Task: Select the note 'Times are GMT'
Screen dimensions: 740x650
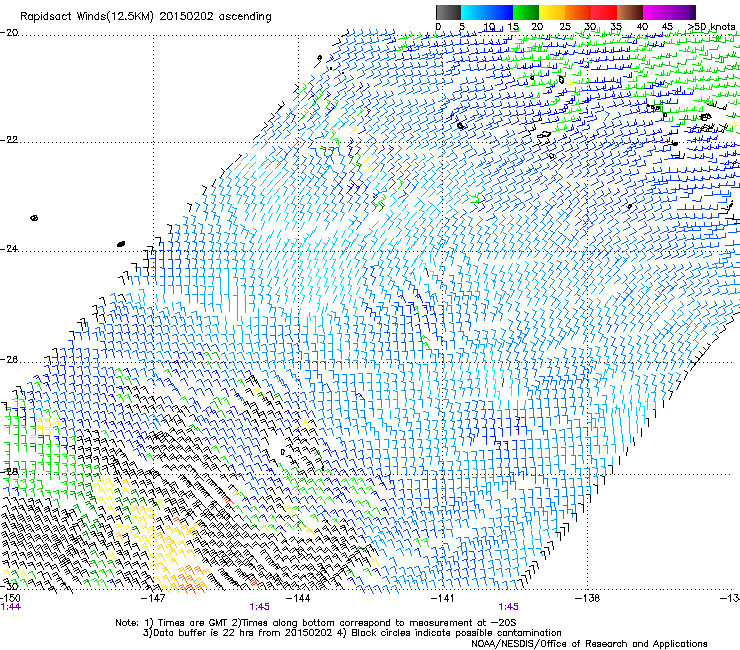Action: click(x=191, y=623)
